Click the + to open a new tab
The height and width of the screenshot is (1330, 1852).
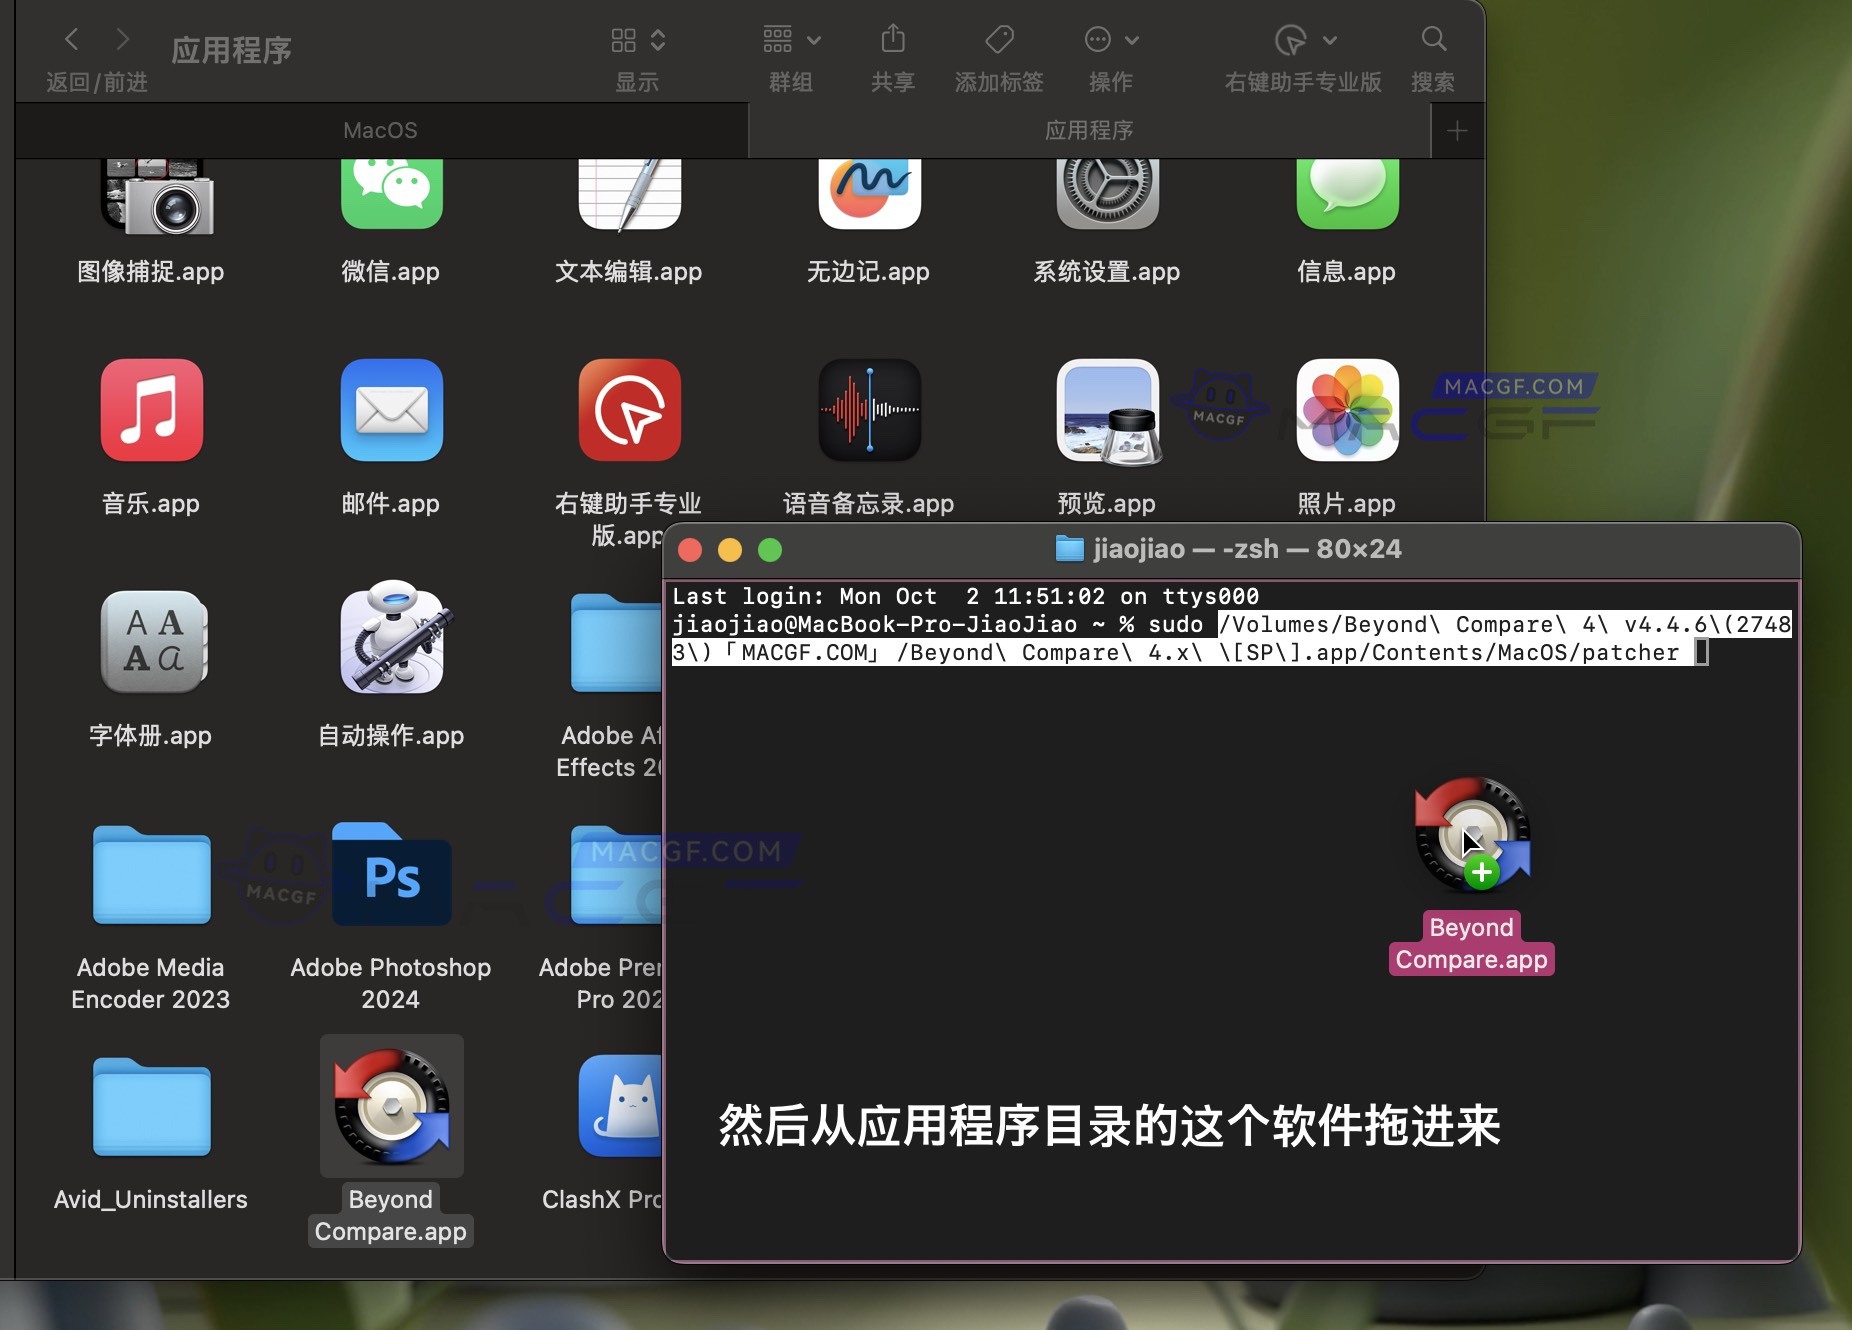[x=1457, y=130]
